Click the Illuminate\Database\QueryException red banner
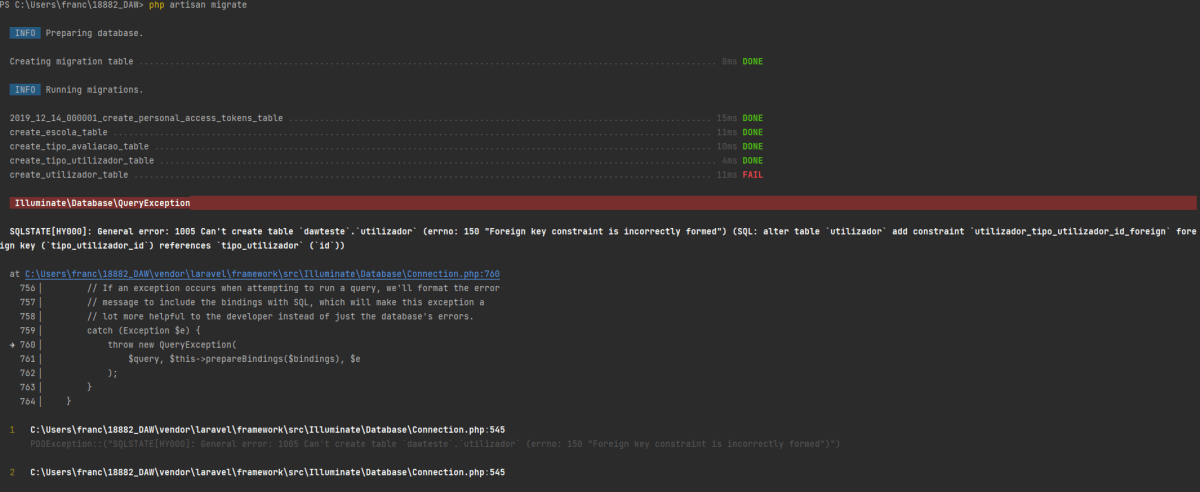The width and height of the screenshot is (1200, 492). pyautogui.click(x=604, y=203)
